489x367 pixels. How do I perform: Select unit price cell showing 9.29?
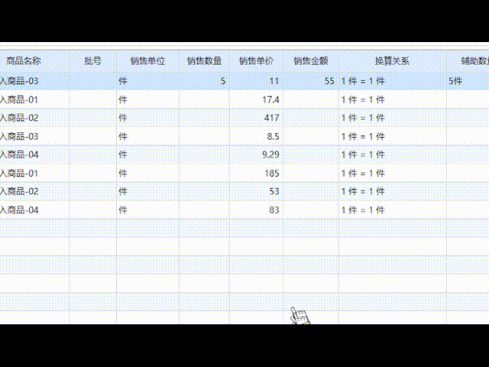tap(256, 155)
